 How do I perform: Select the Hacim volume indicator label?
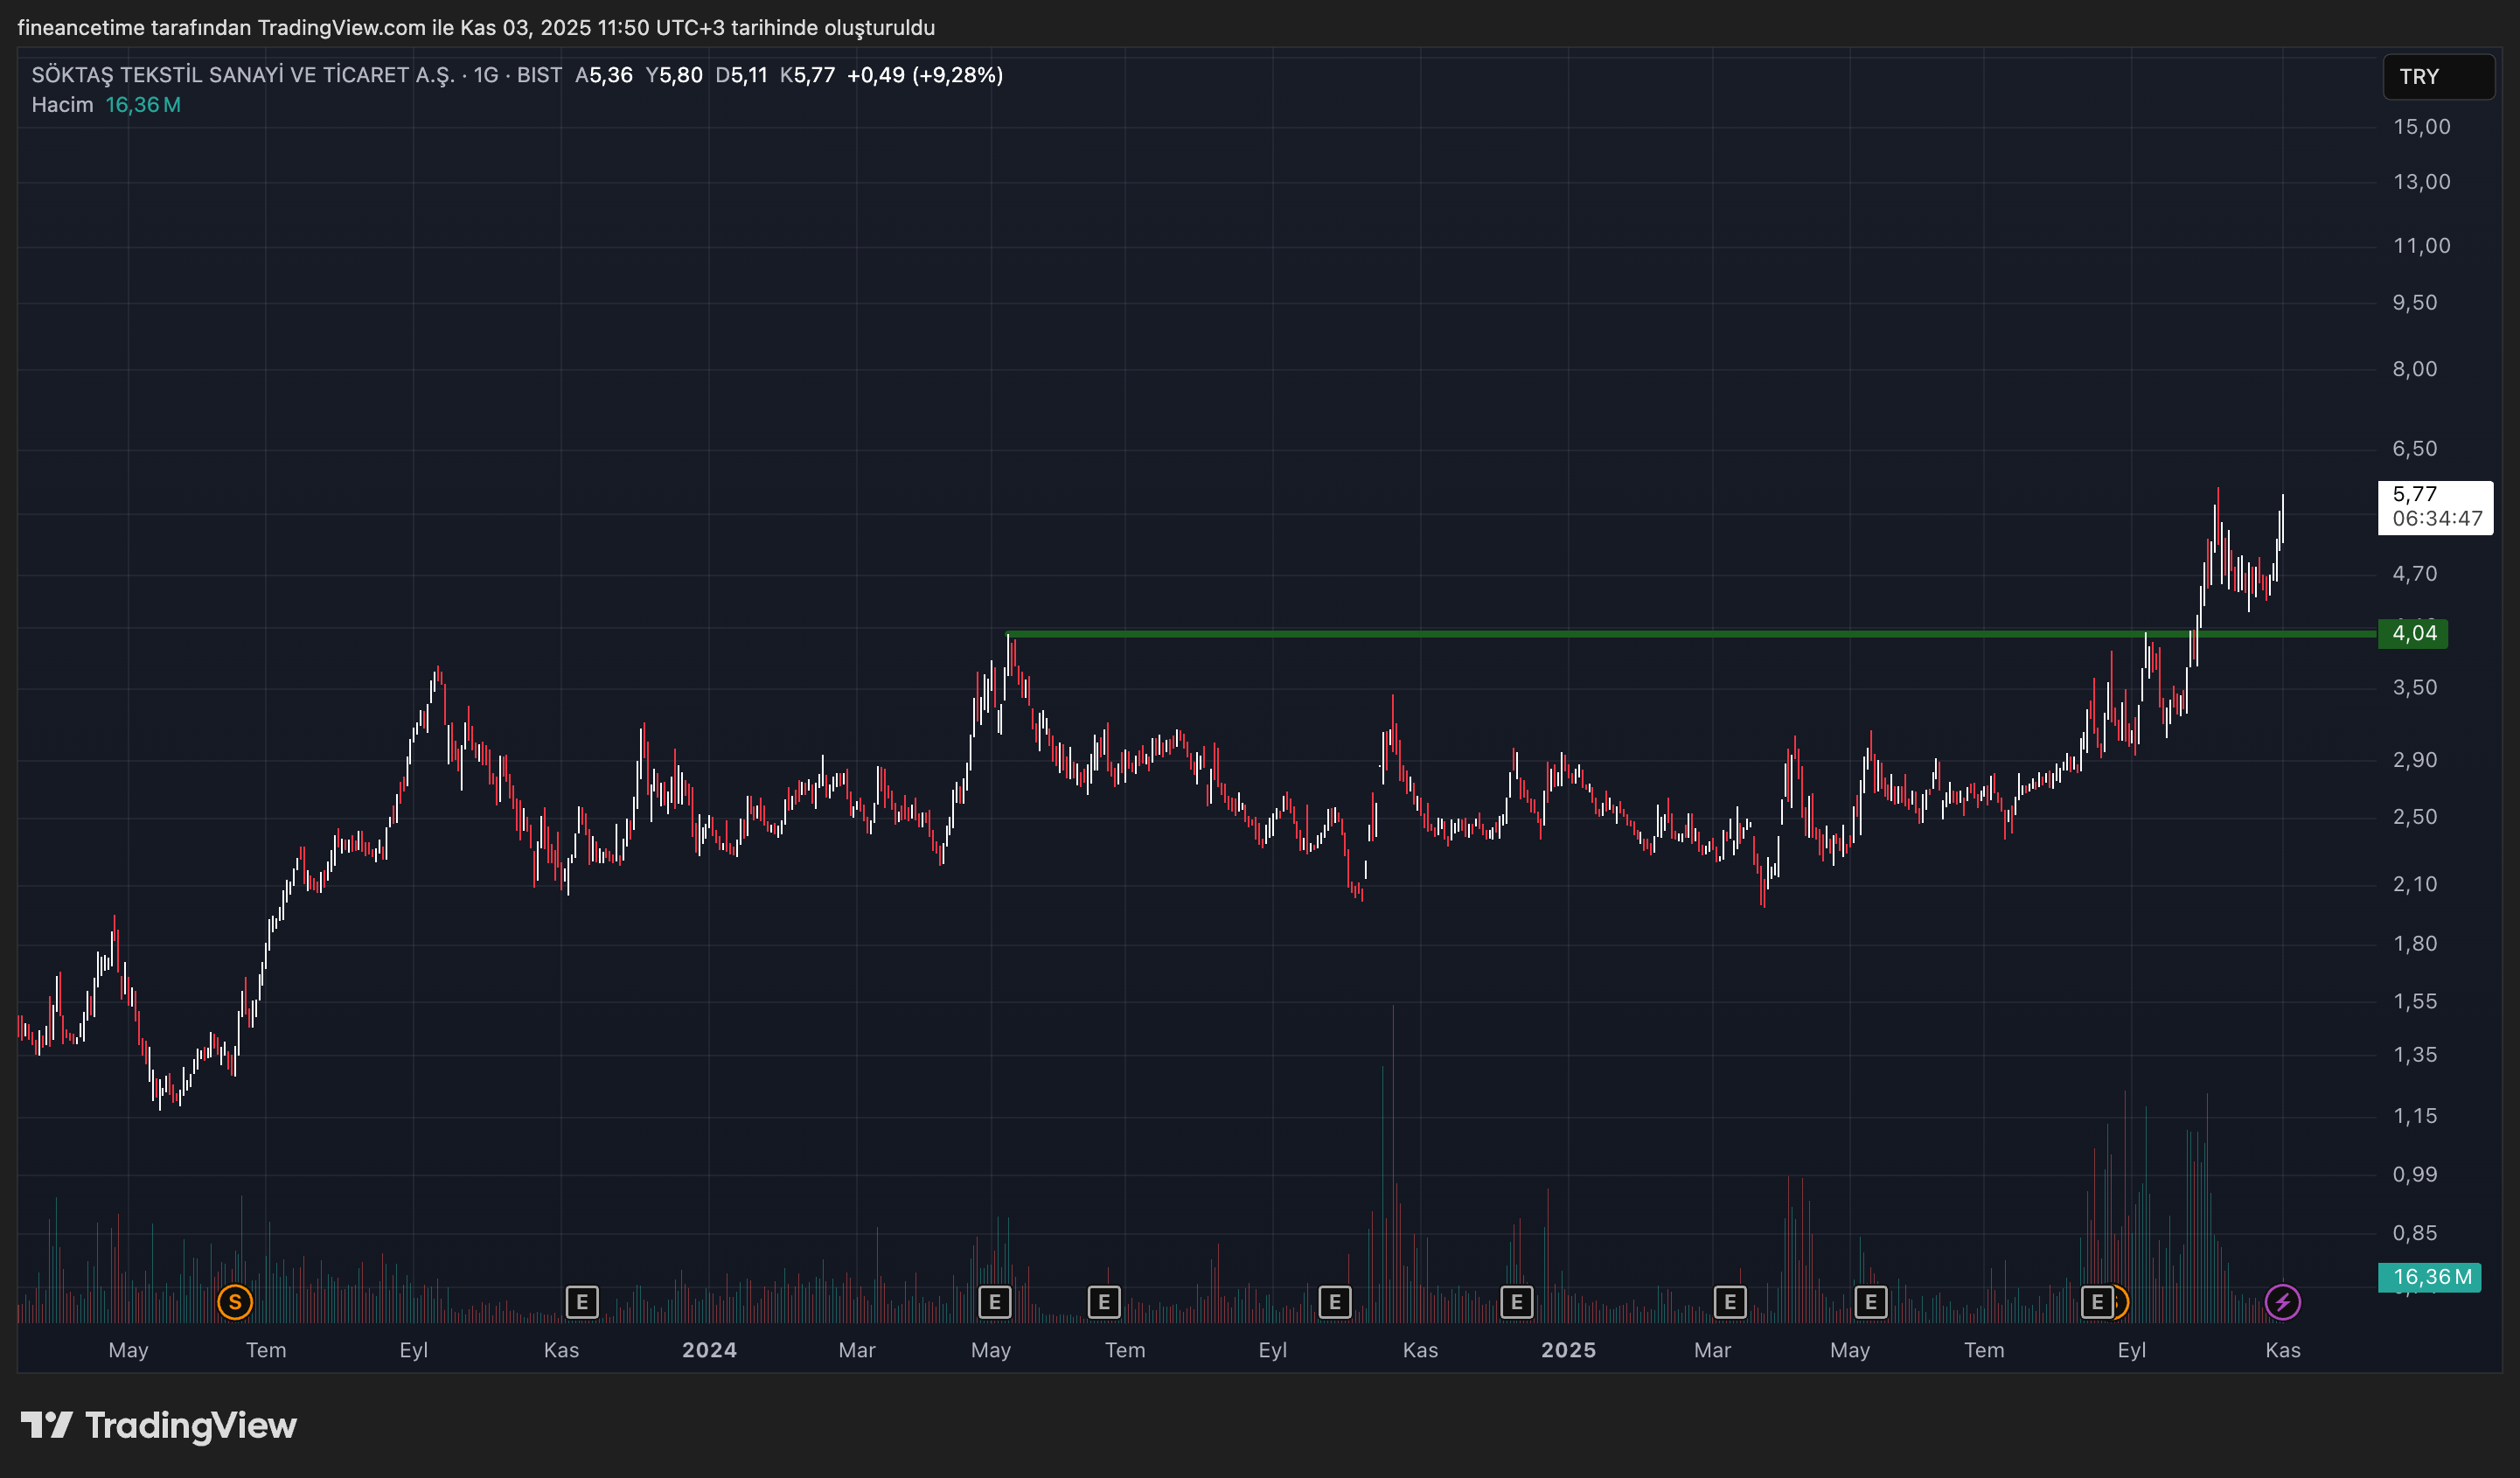click(62, 105)
